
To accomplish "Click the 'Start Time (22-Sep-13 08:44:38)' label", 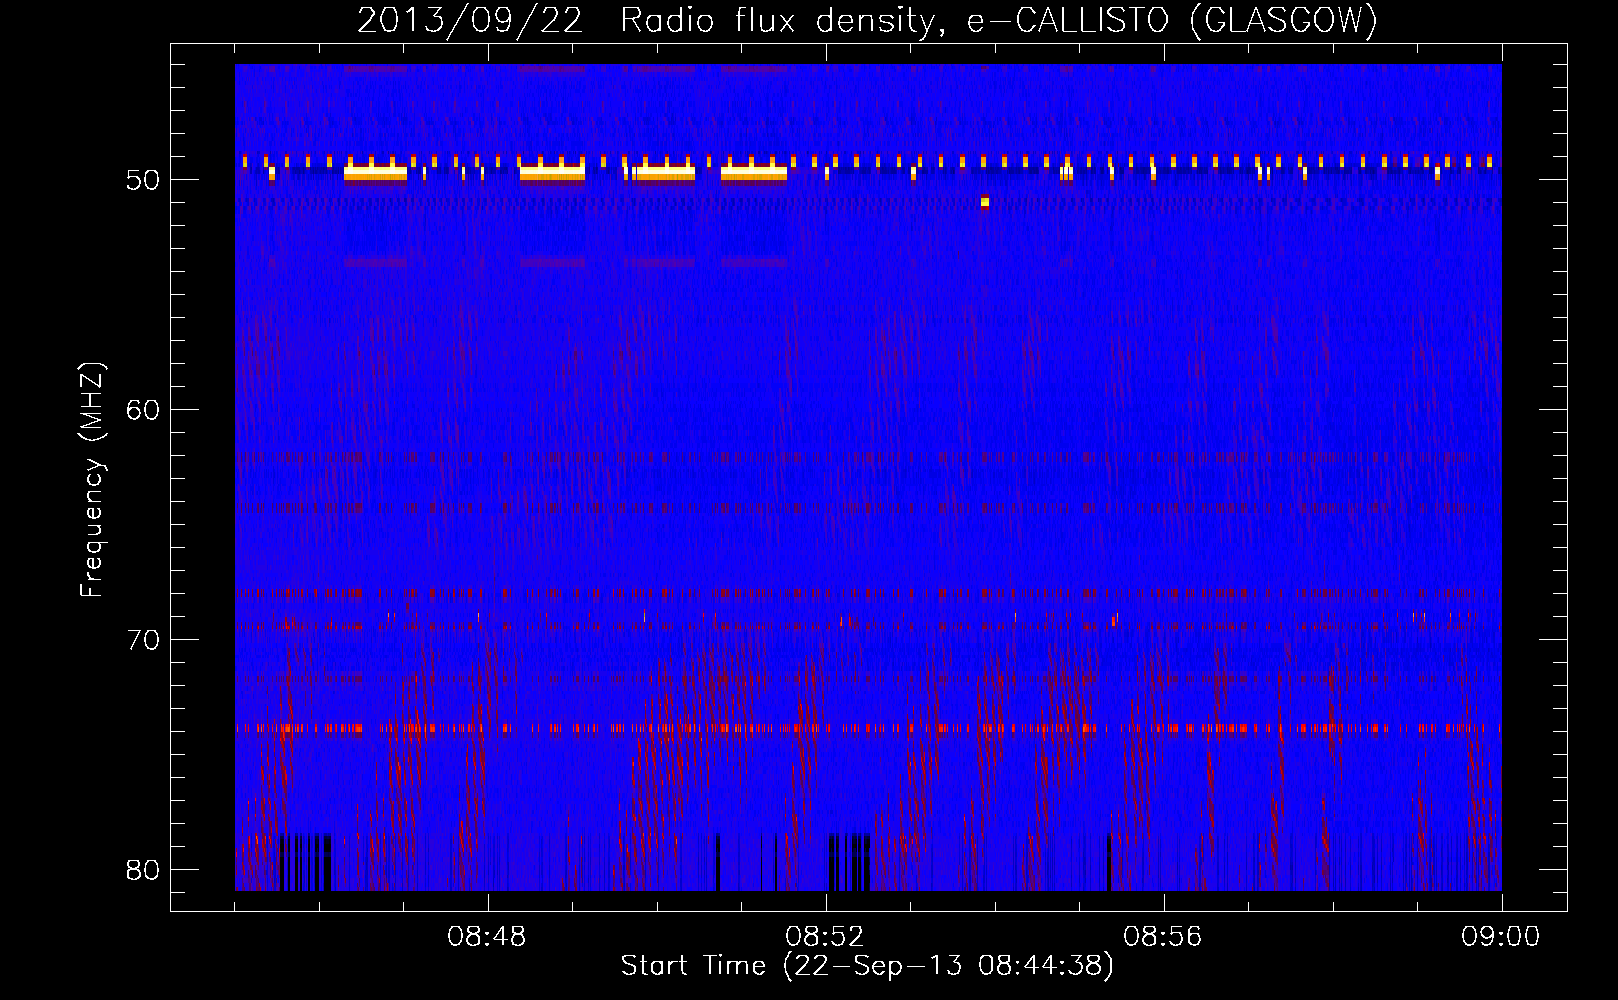I will (867, 966).
